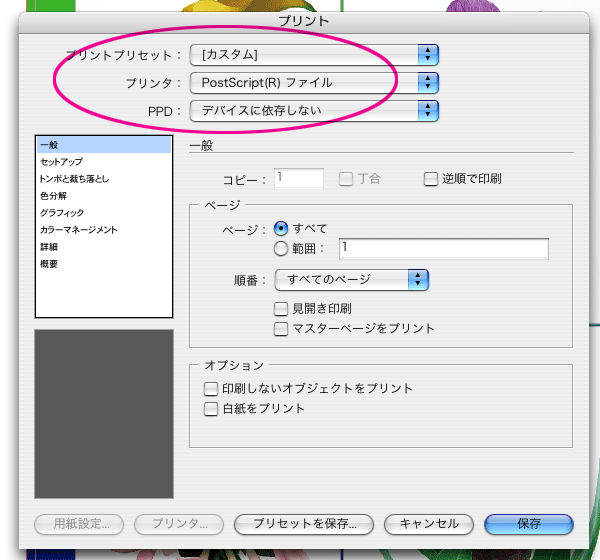Viewport: 600px width, 560px height.
Task: Click the プリセットを保存... button
Action: coord(304,524)
